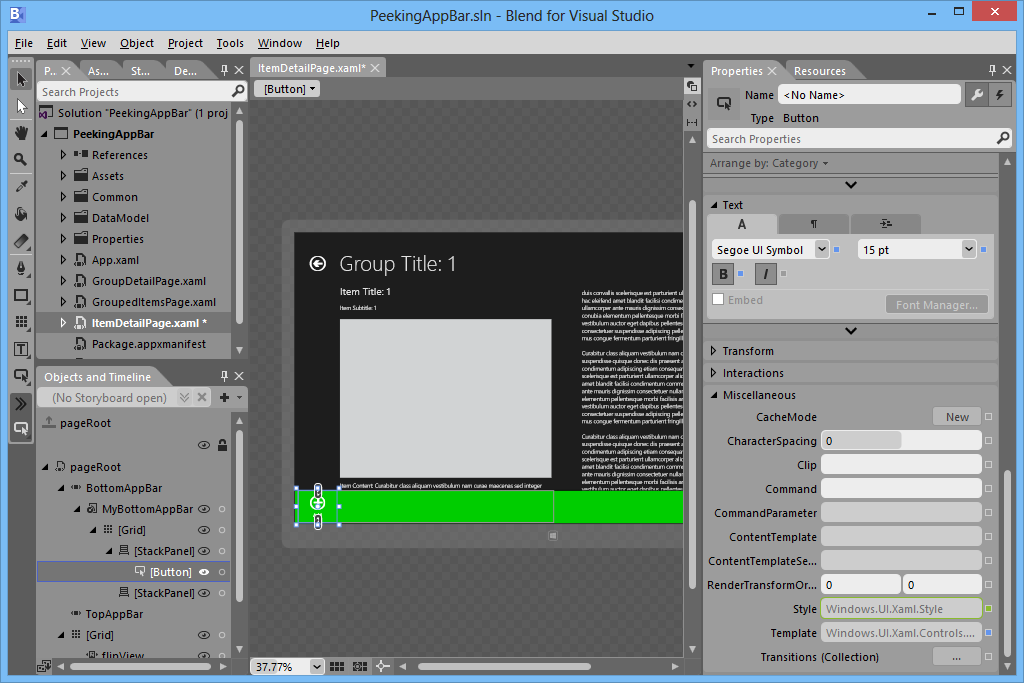This screenshot has height=683, width=1024.
Task: Open the Project menu
Action: (185, 43)
